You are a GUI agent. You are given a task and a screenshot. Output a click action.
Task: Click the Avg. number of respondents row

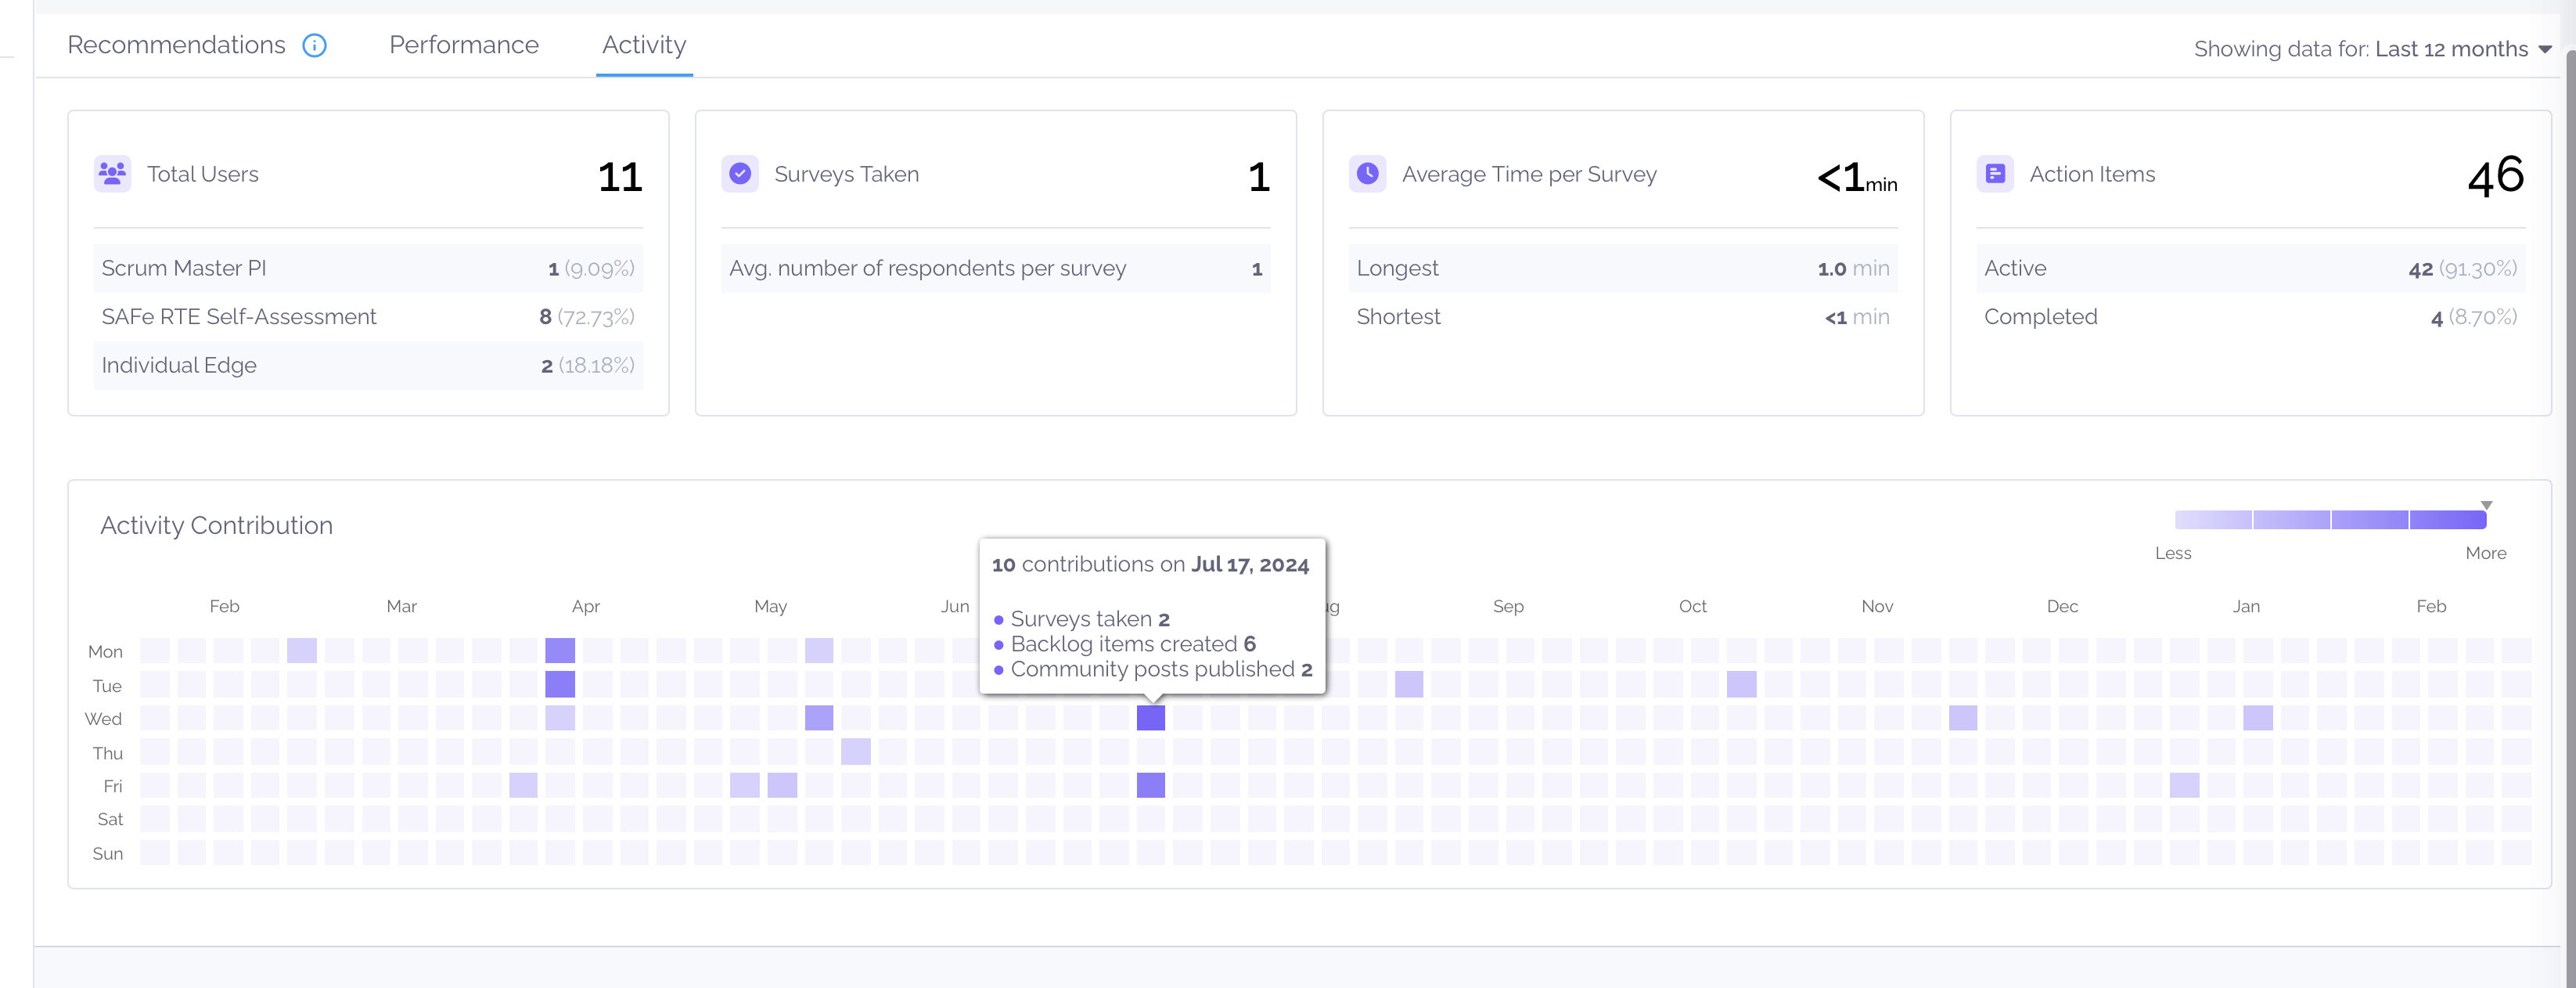[995, 268]
